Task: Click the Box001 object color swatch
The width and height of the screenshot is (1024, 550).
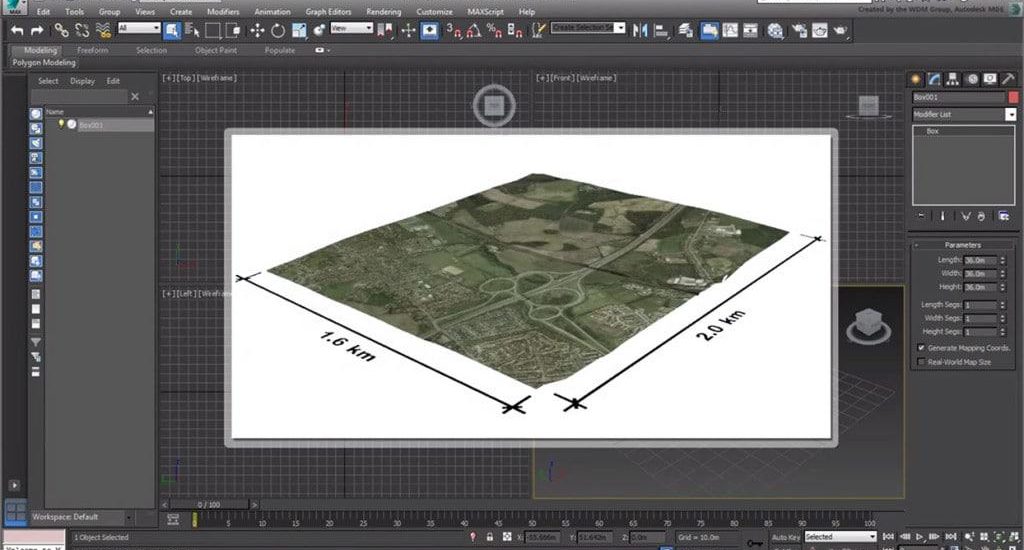Action: point(1013,97)
